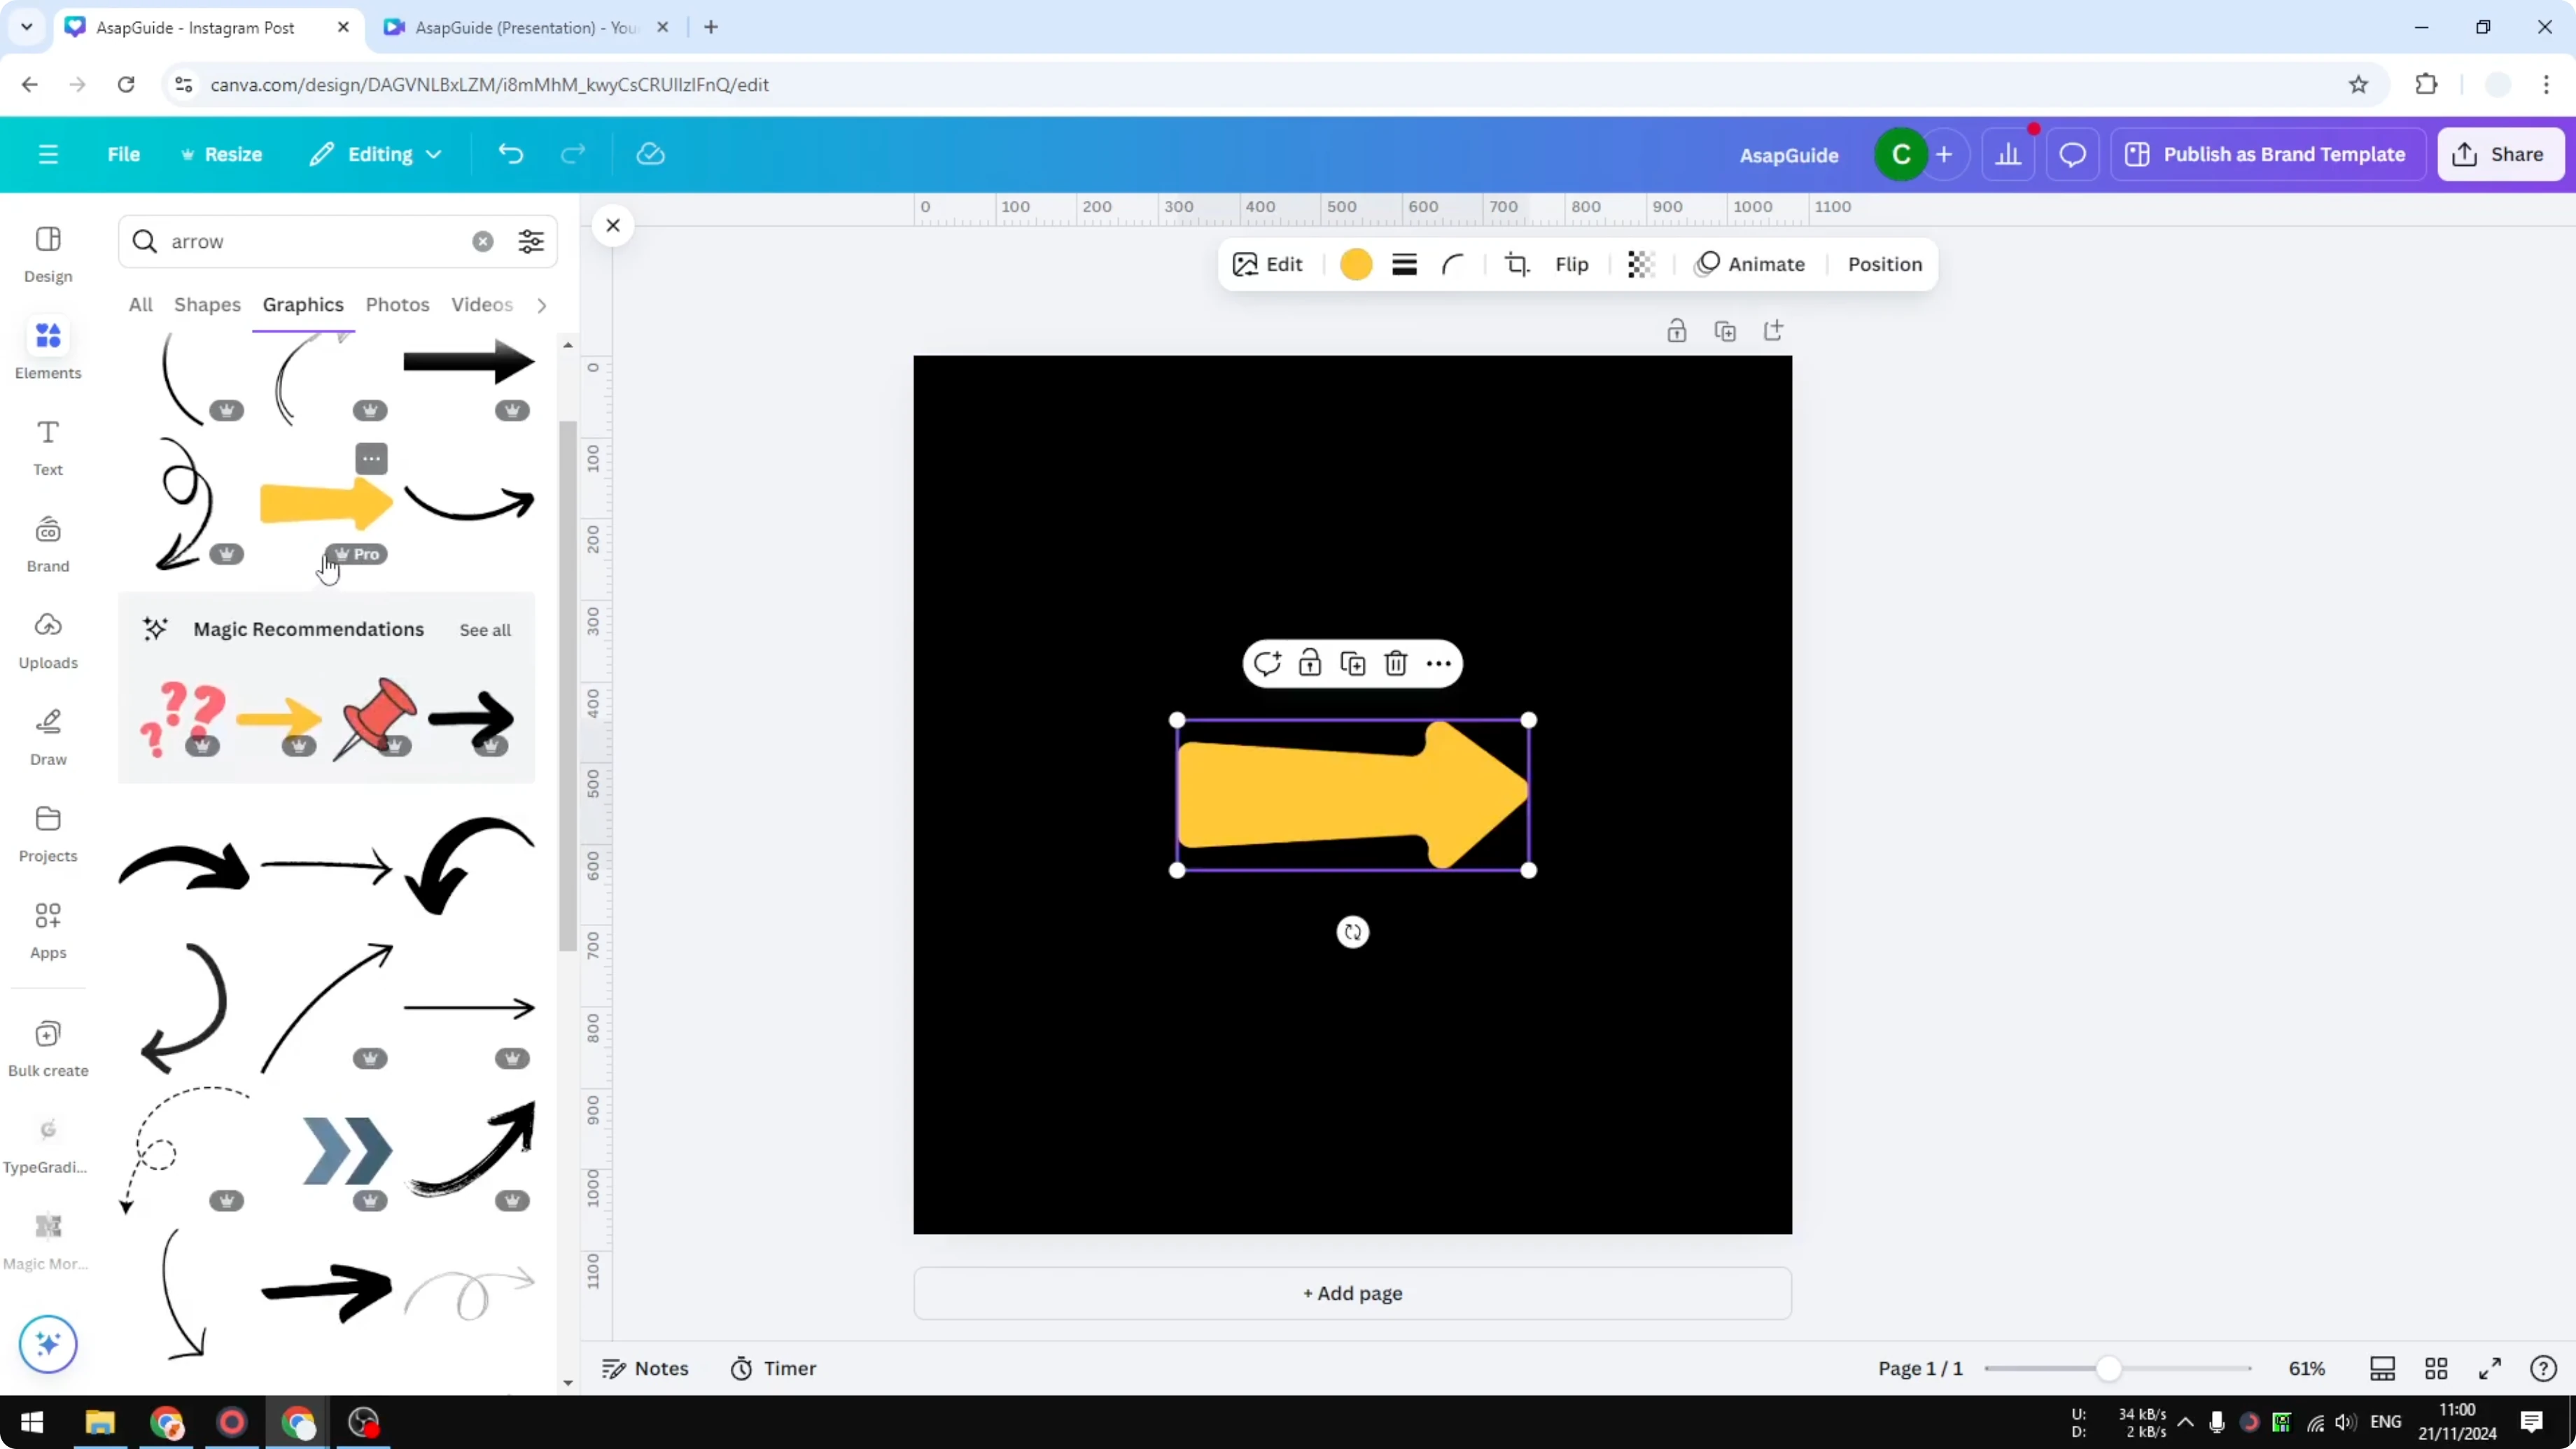Open the yellow color swatch in the toolbar
Screen dimensions: 2576x1449
click(x=1355, y=264)
